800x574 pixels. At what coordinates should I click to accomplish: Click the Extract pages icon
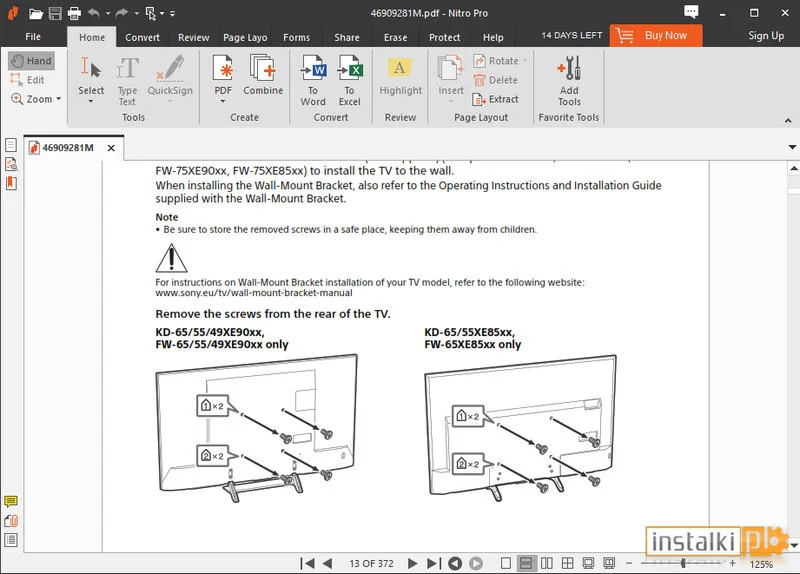click(x=496, y=99)
